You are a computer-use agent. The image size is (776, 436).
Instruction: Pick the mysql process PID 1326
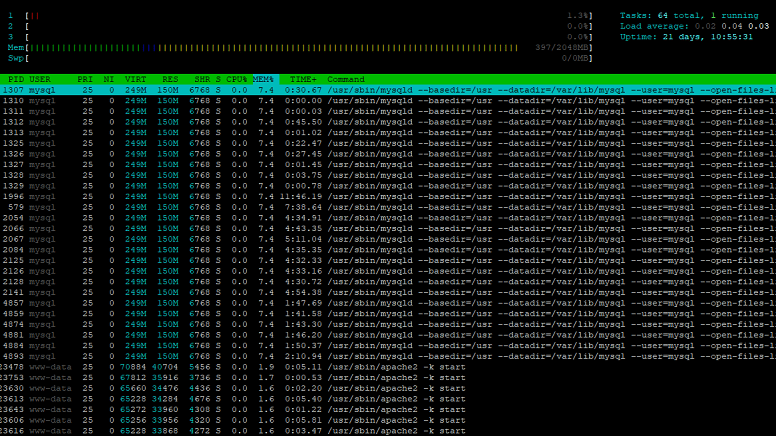click(x=388, y=154)
